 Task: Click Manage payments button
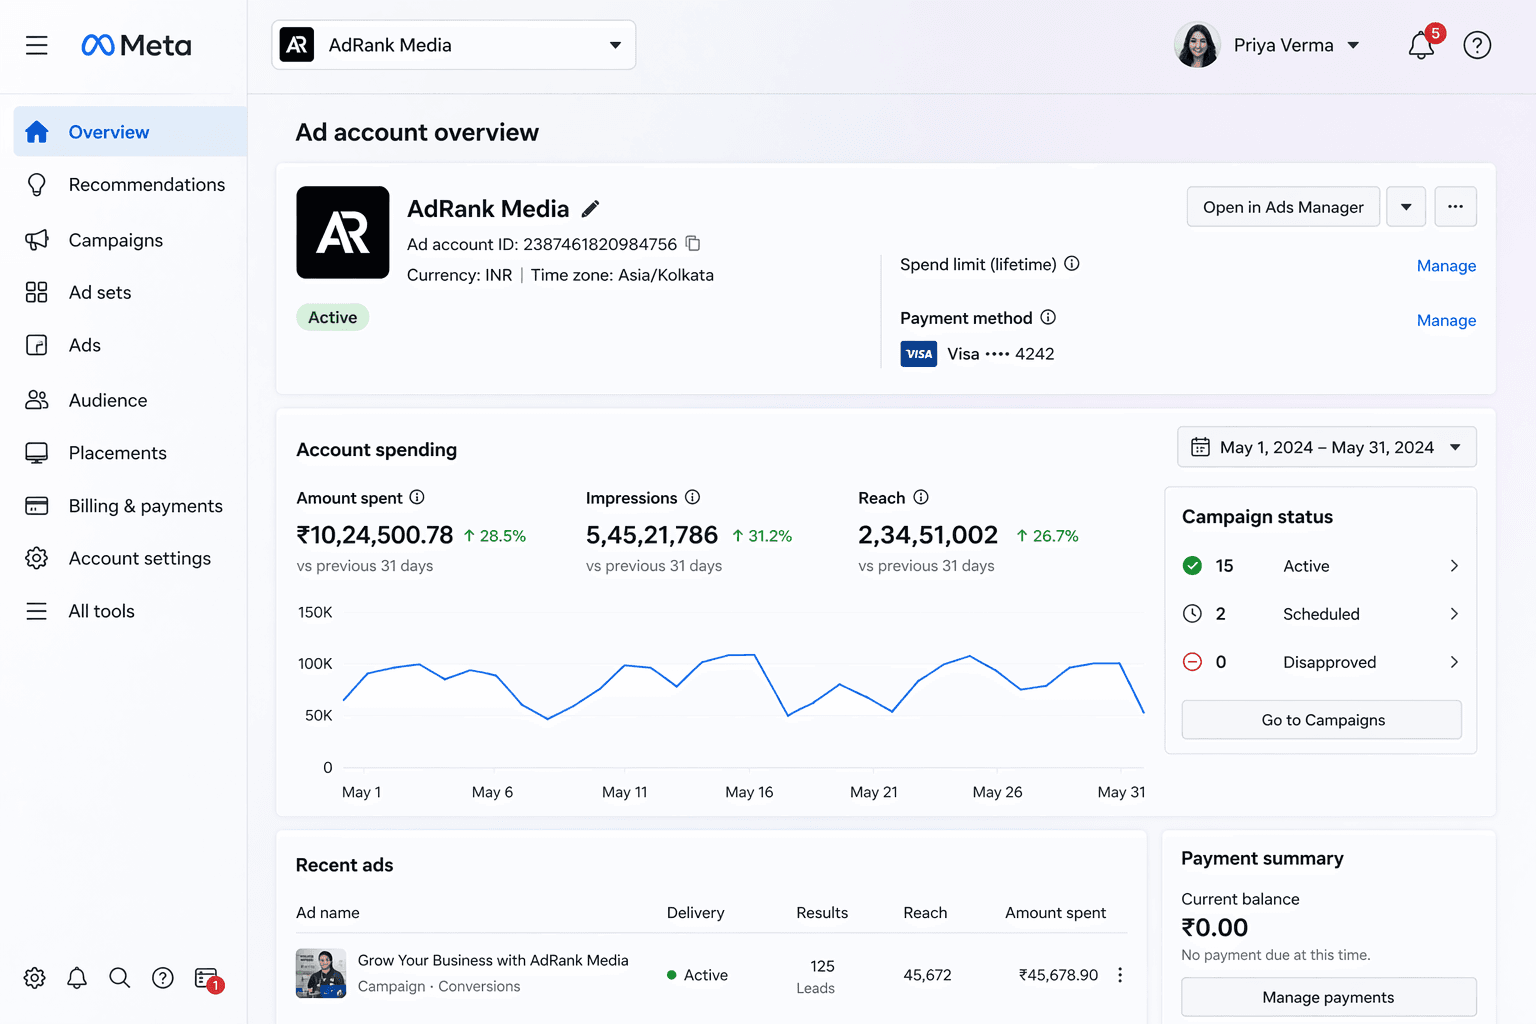[x=1328, y=997]
